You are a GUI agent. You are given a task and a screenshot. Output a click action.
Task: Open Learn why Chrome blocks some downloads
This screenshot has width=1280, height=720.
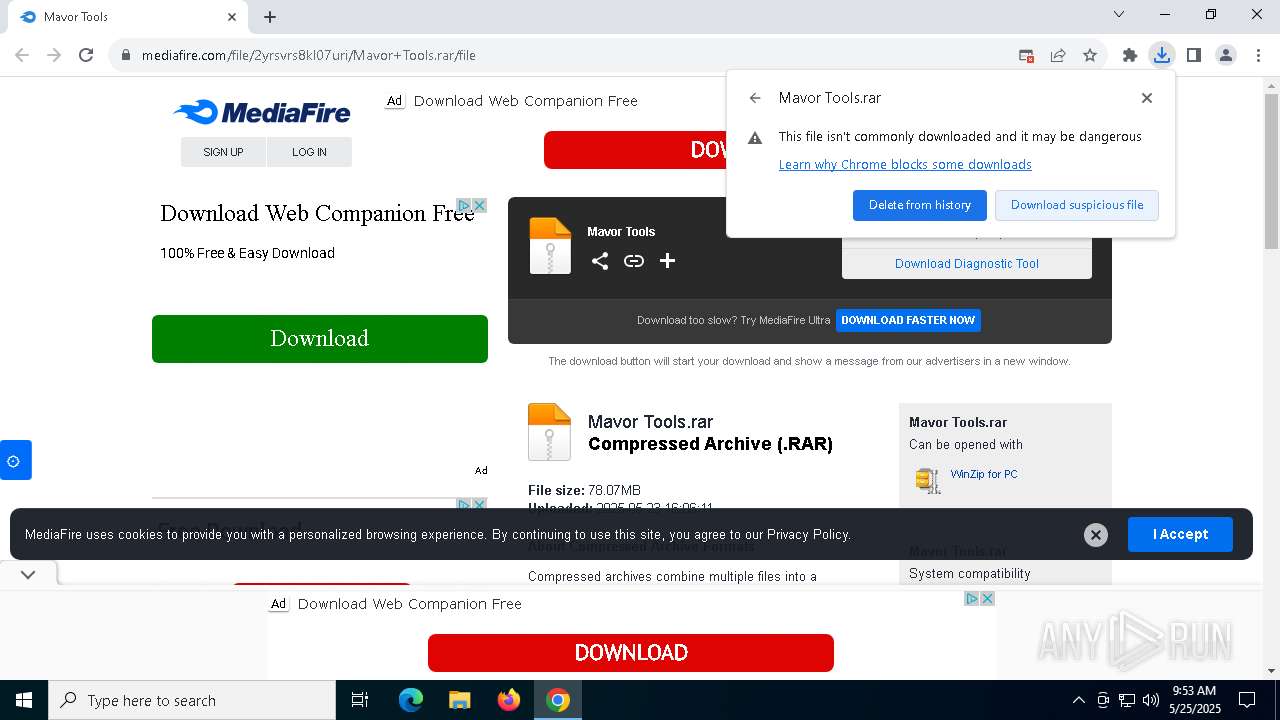[x=905, y=165]
